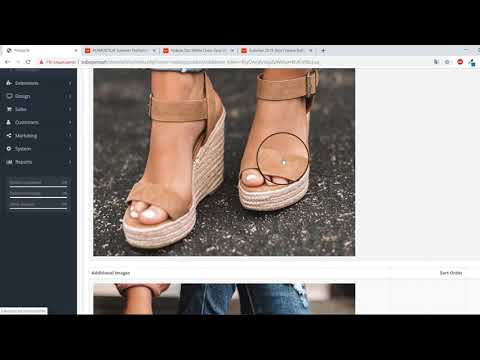Expand the Design menu chevron
The height and width of the screenshot is (360, 480).
point(70,96)
